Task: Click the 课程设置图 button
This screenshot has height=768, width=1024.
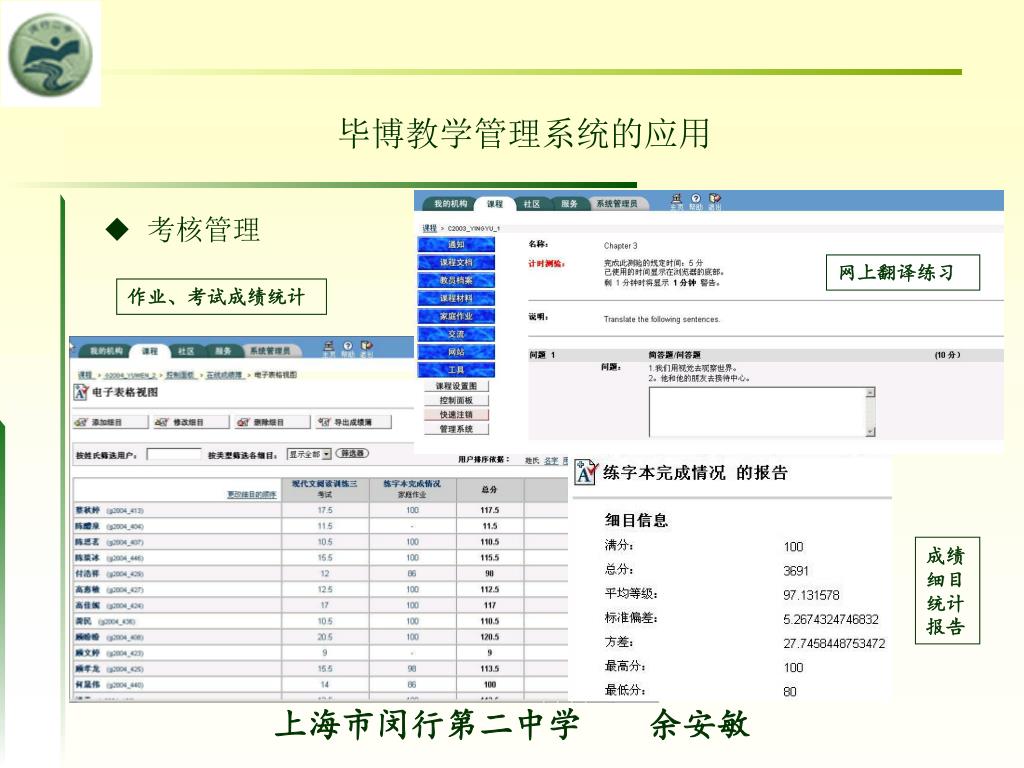Action: pos(456,386)
